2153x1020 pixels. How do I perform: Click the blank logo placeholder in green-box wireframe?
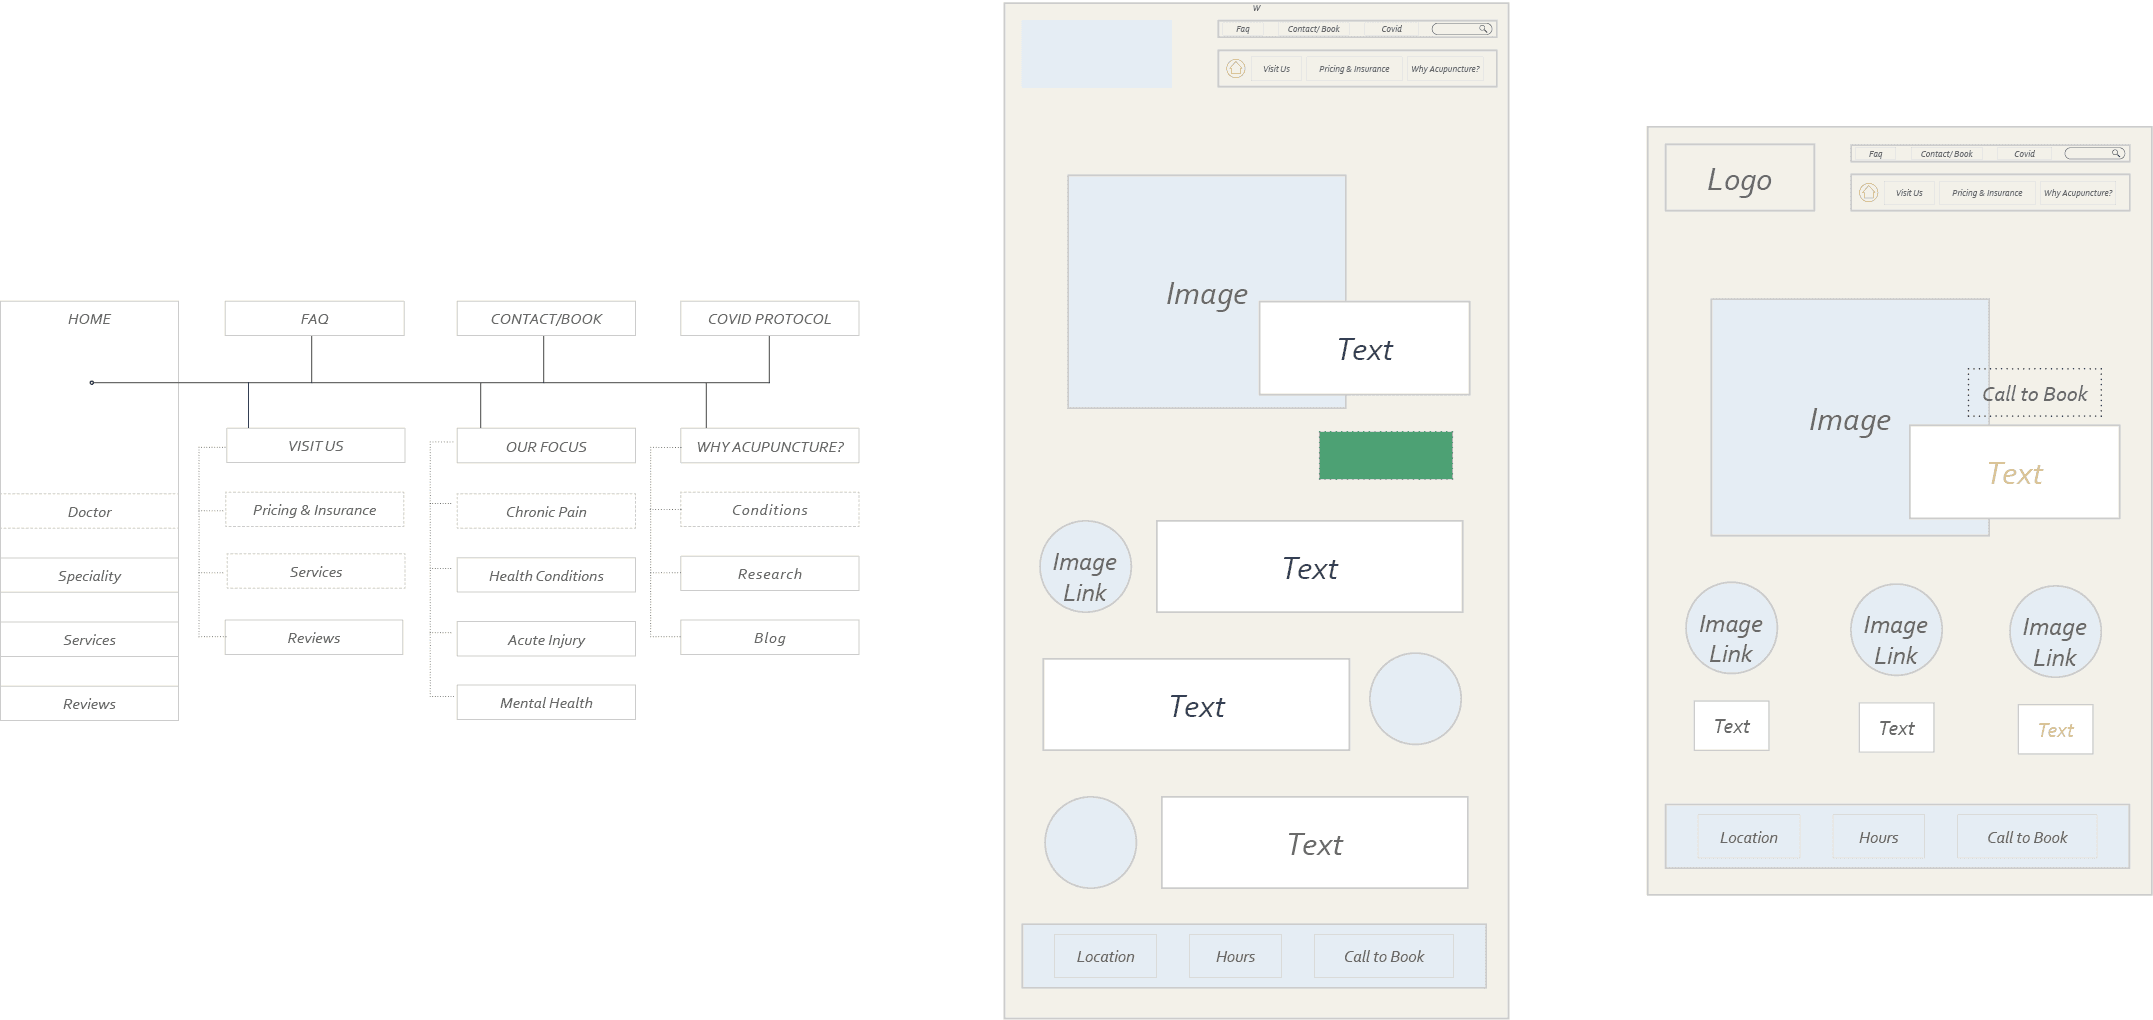pos(1096,54)
